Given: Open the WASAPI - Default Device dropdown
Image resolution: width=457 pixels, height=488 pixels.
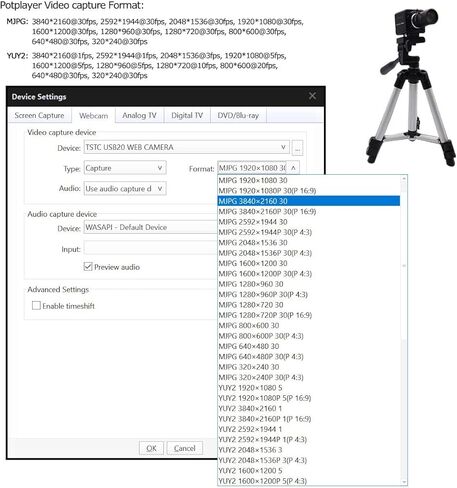Looking at the screenshot, I should (x=151, y=227).
